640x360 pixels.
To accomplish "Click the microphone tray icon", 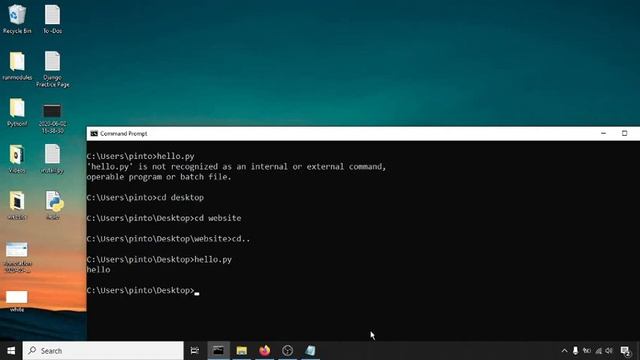I will [x=576, y=351].
